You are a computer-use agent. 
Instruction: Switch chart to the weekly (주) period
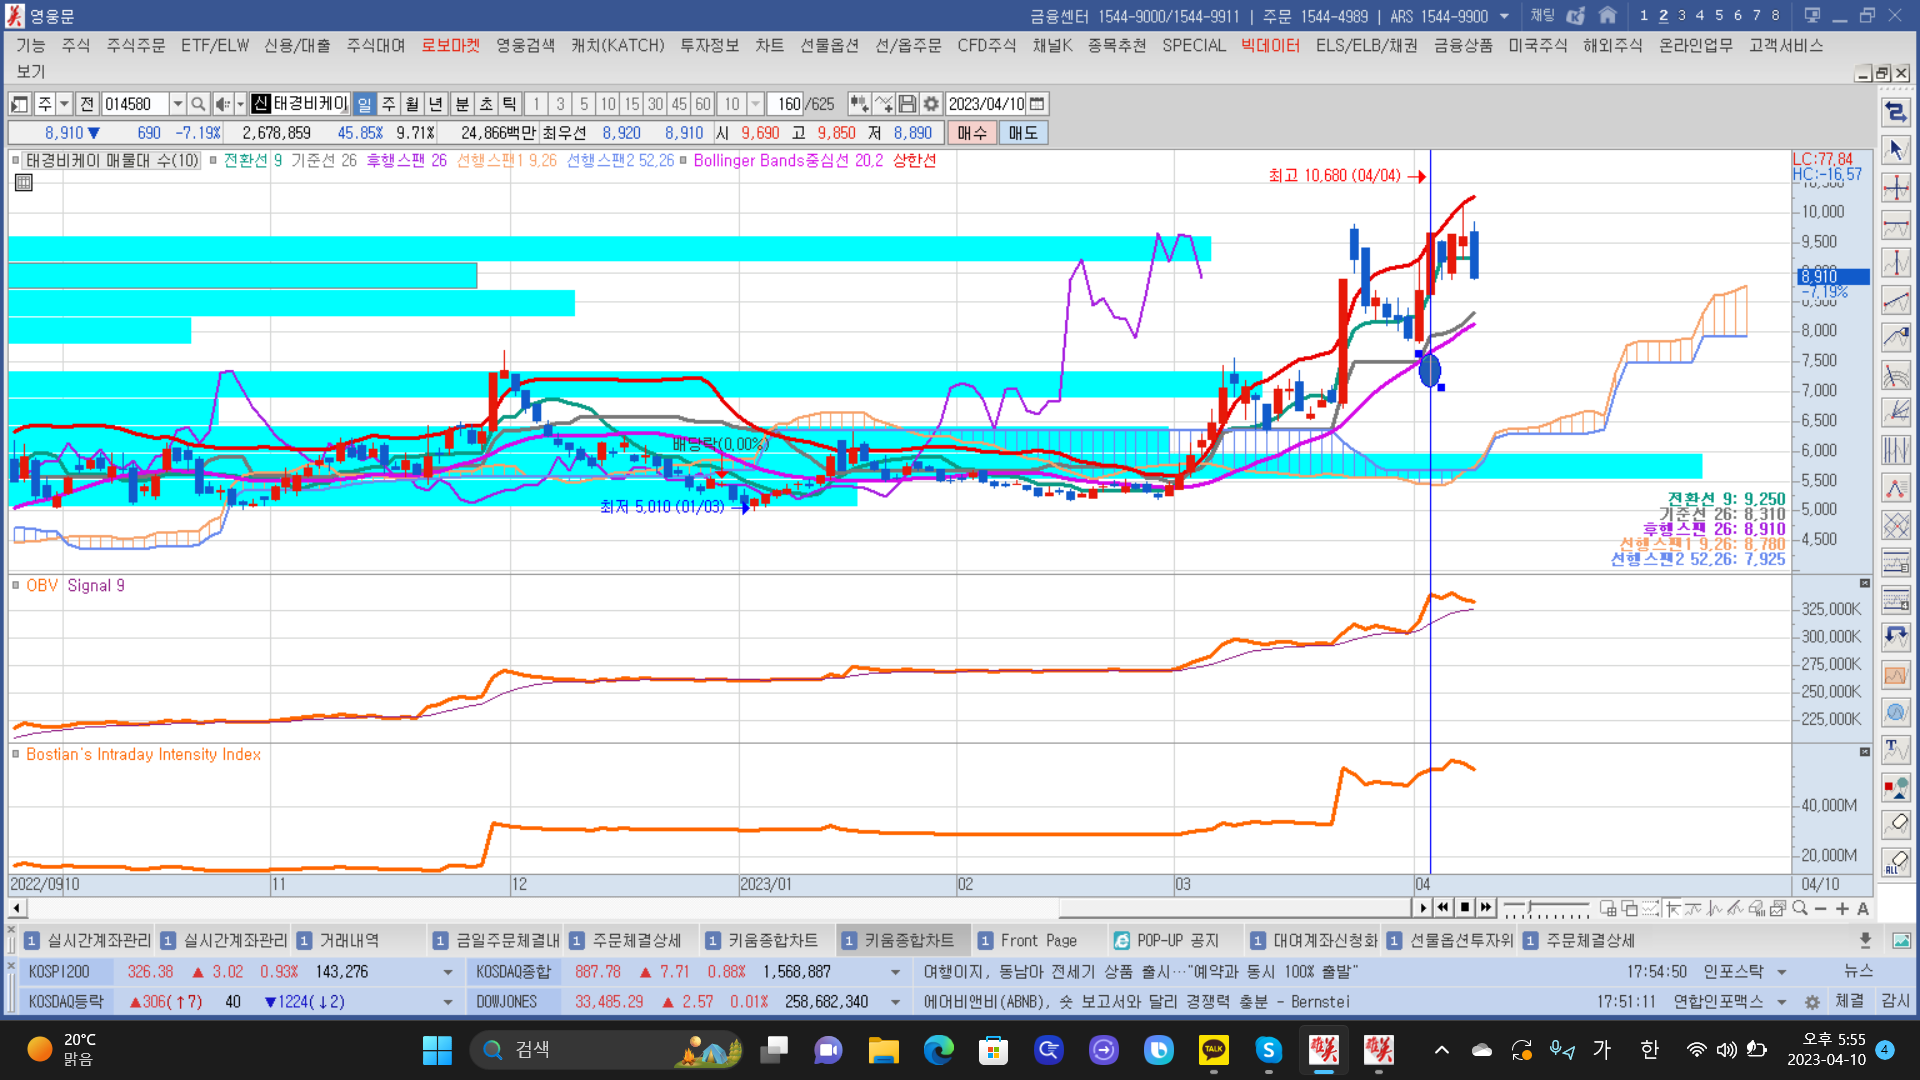pyautogui.click(x=388, y=104)
